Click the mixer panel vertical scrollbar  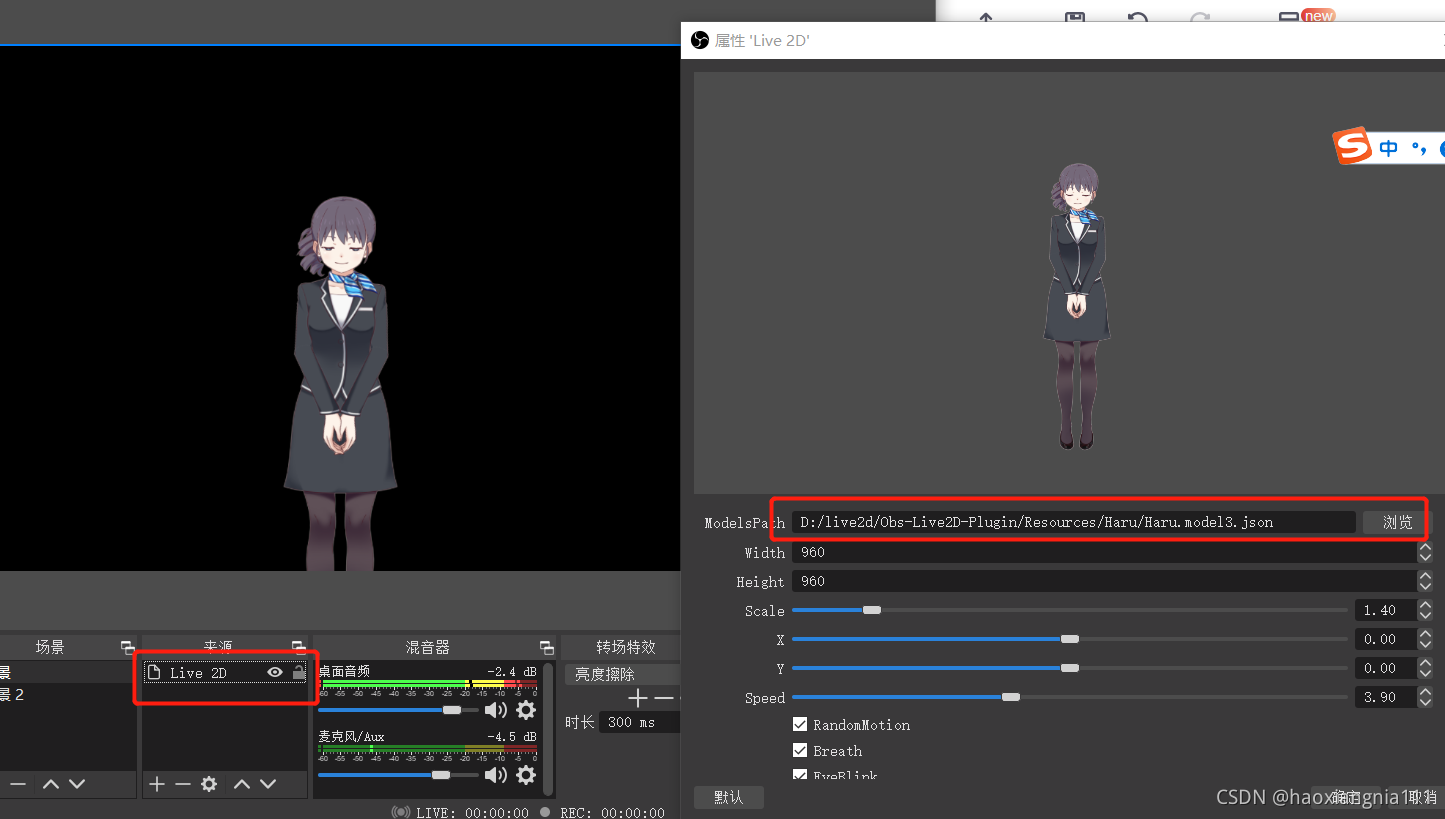[x=548, y=730]
